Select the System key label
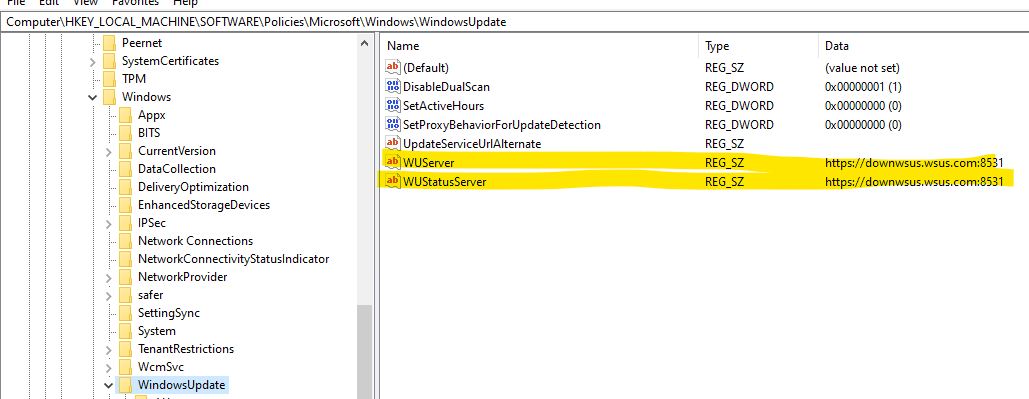The height and width of the screenshot is (399, 1029). tap(157, 331)
